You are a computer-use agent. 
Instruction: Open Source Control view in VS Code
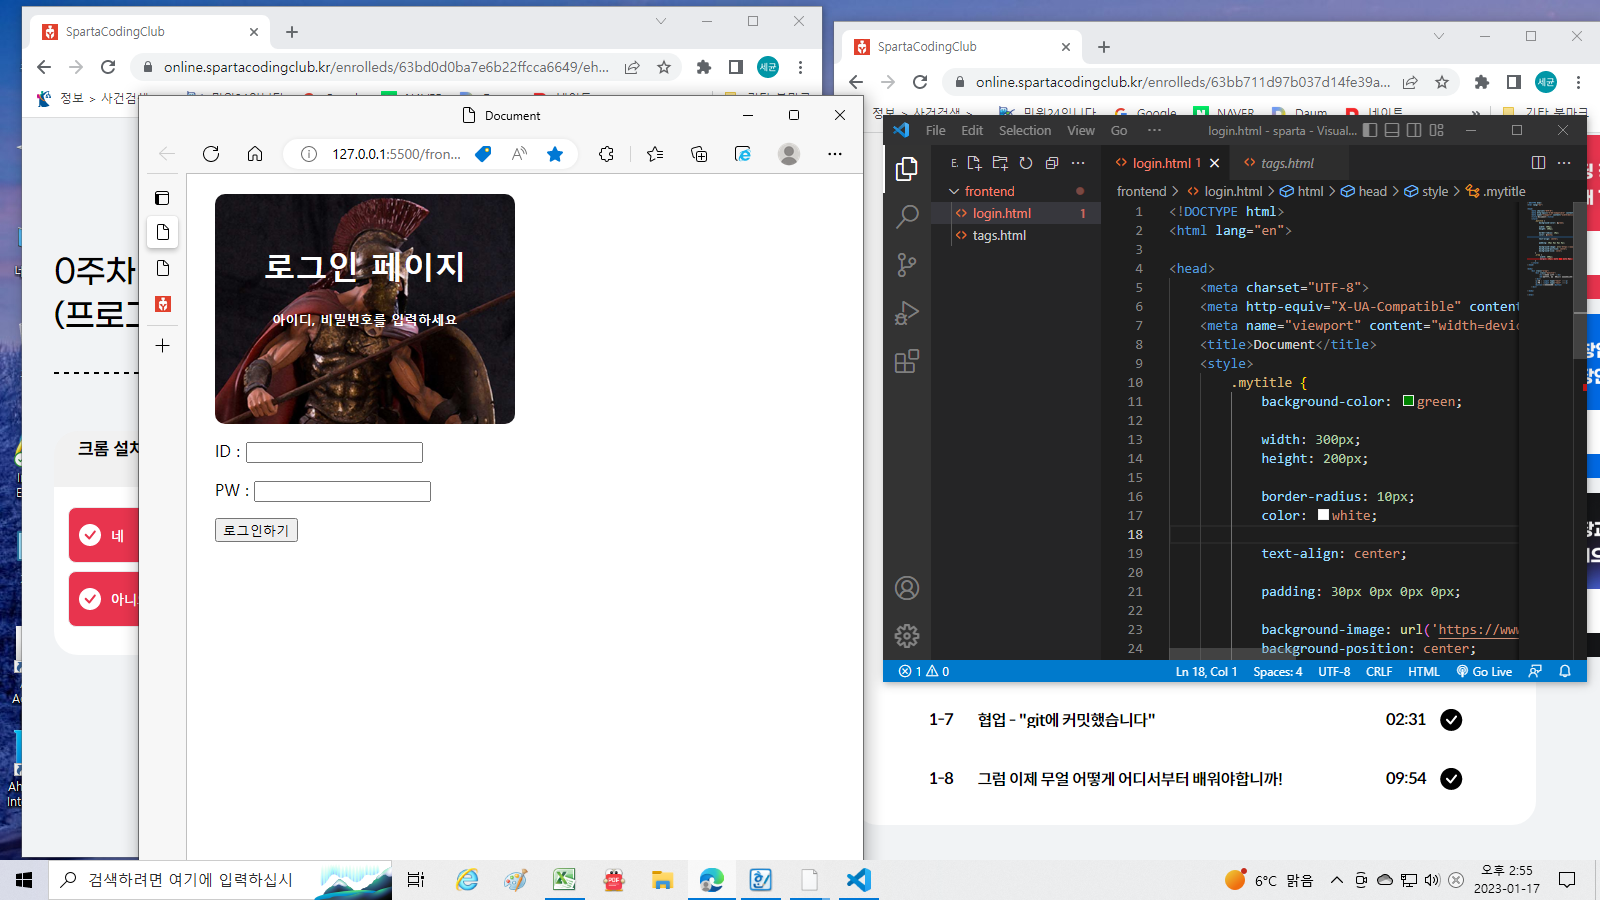(907, 265)
